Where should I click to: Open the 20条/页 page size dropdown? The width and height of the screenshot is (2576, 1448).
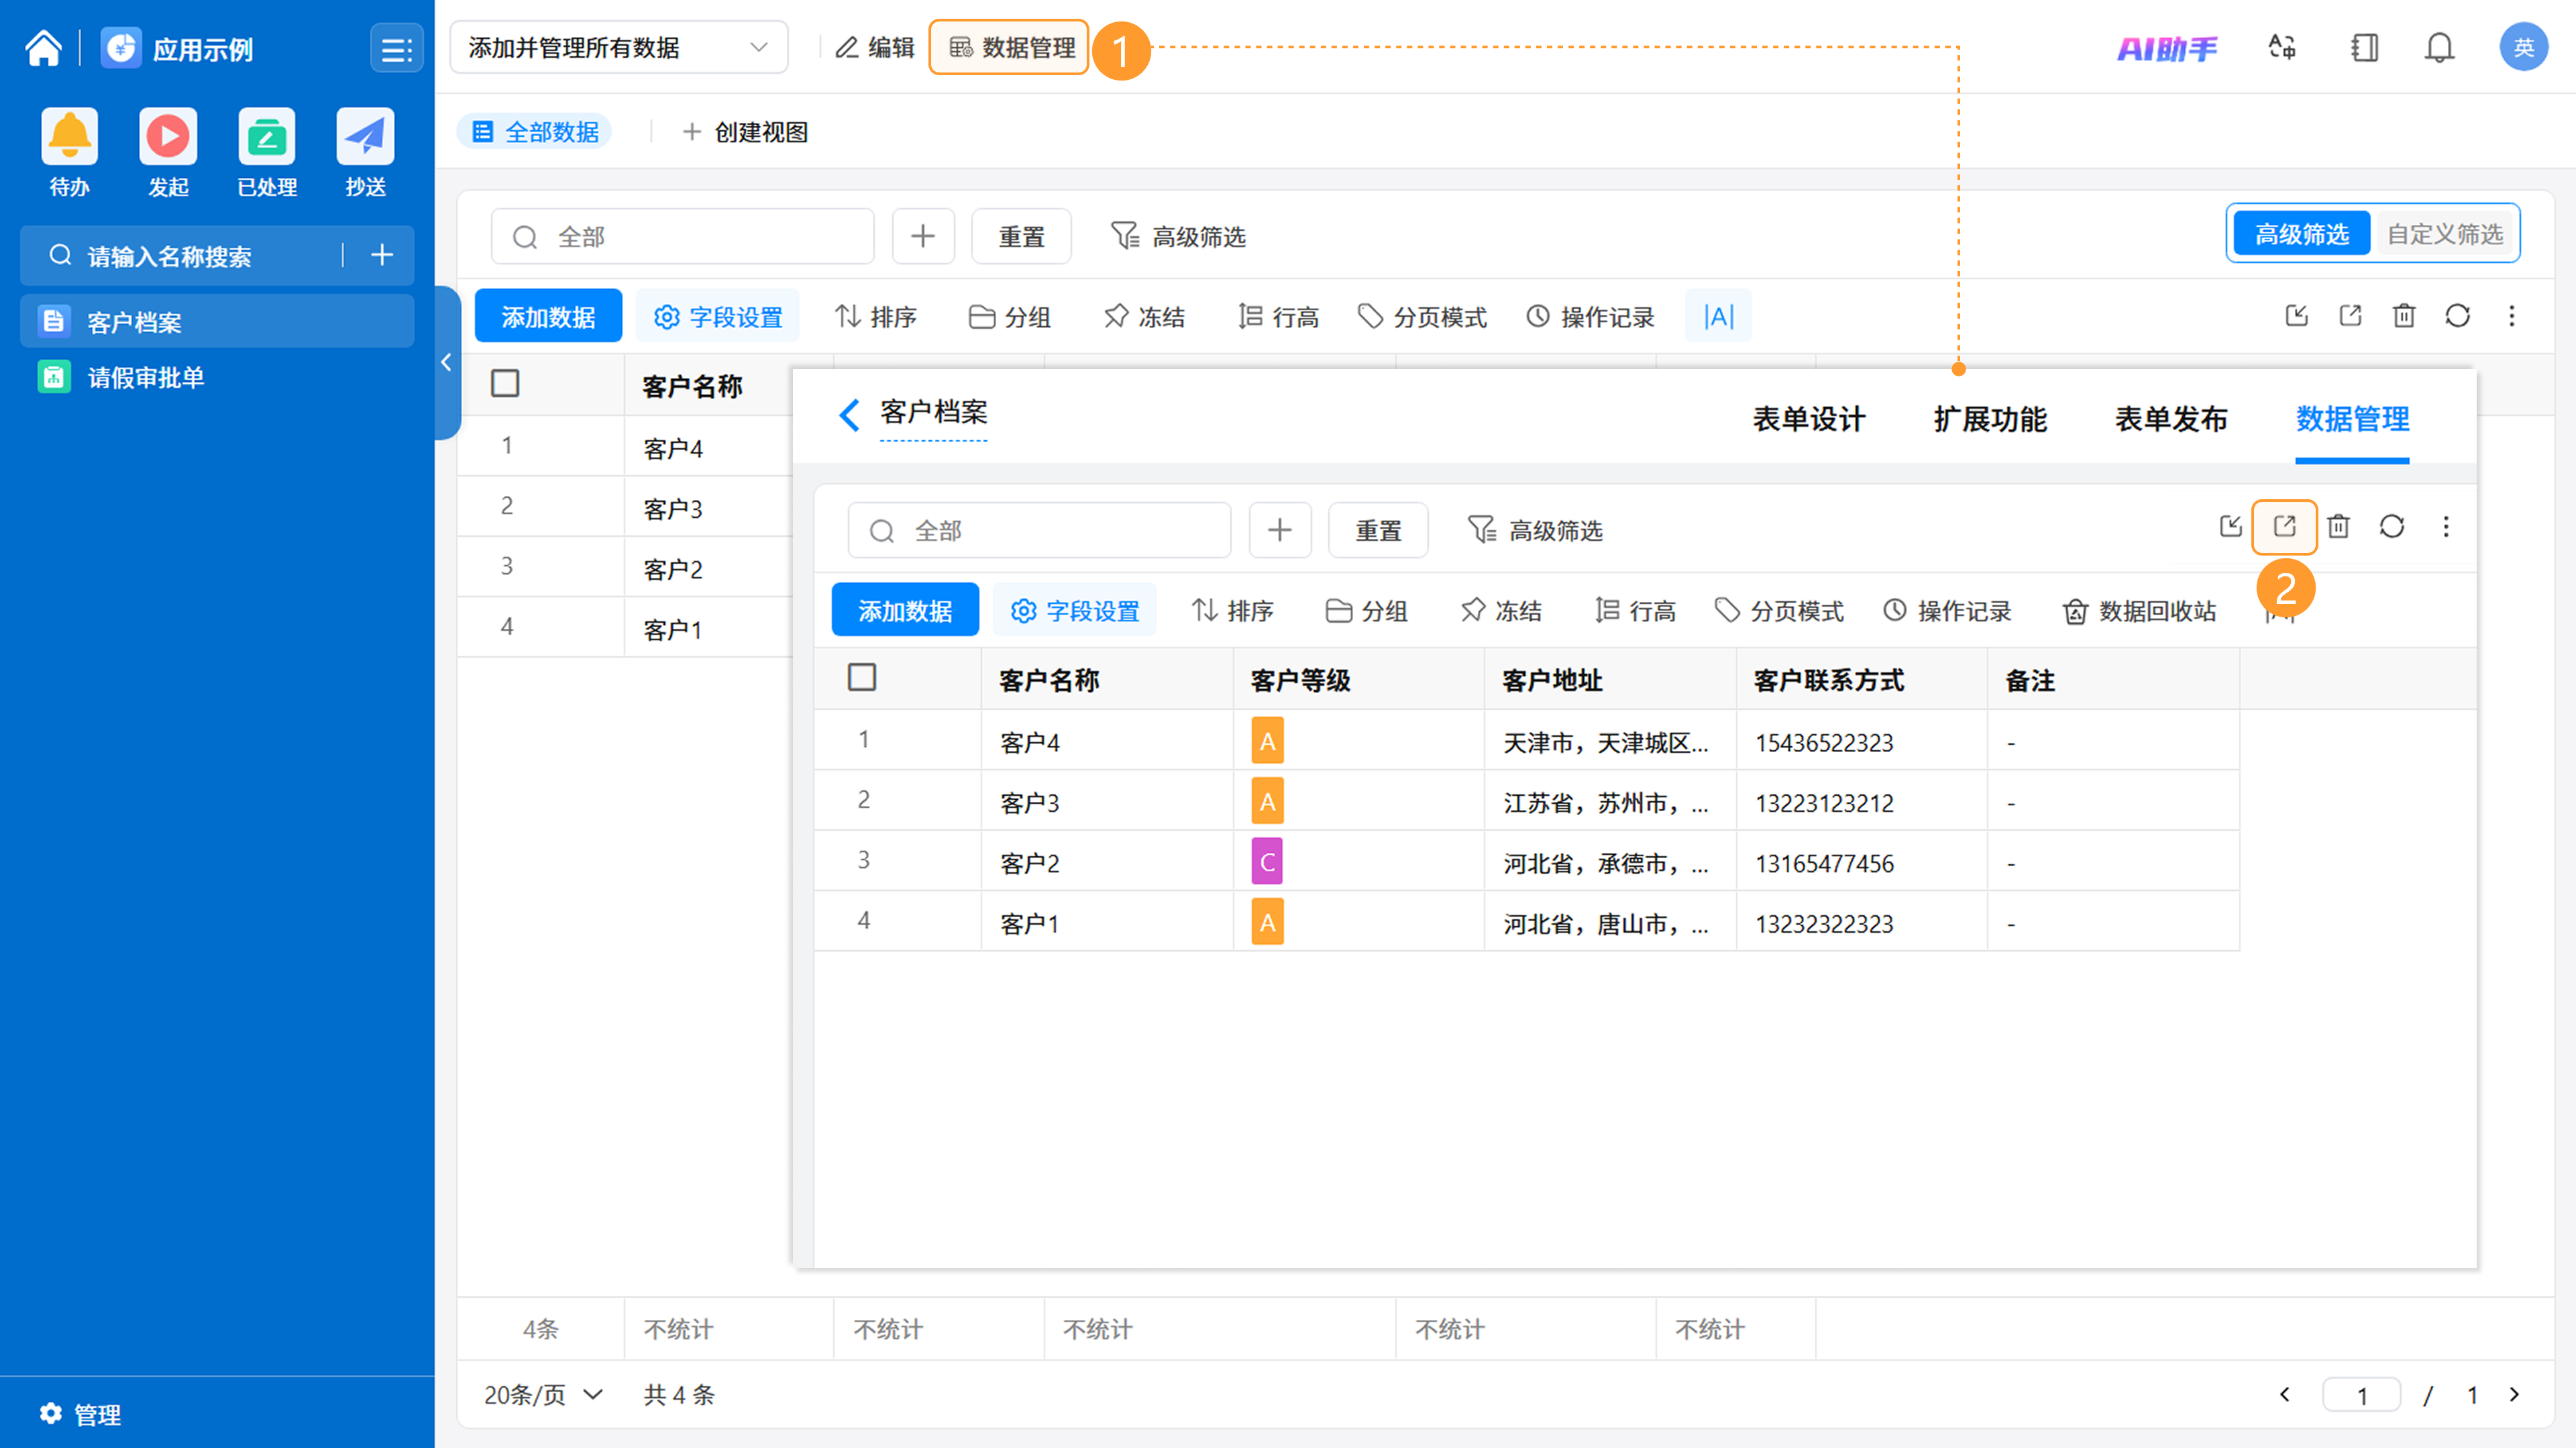(543, 1394)
